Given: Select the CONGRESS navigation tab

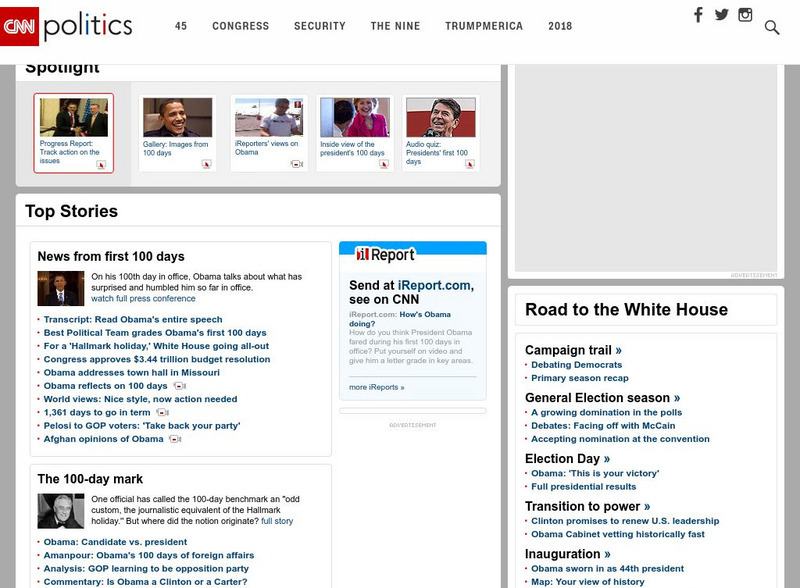Looking at the screenshot, I should [240, 26].
